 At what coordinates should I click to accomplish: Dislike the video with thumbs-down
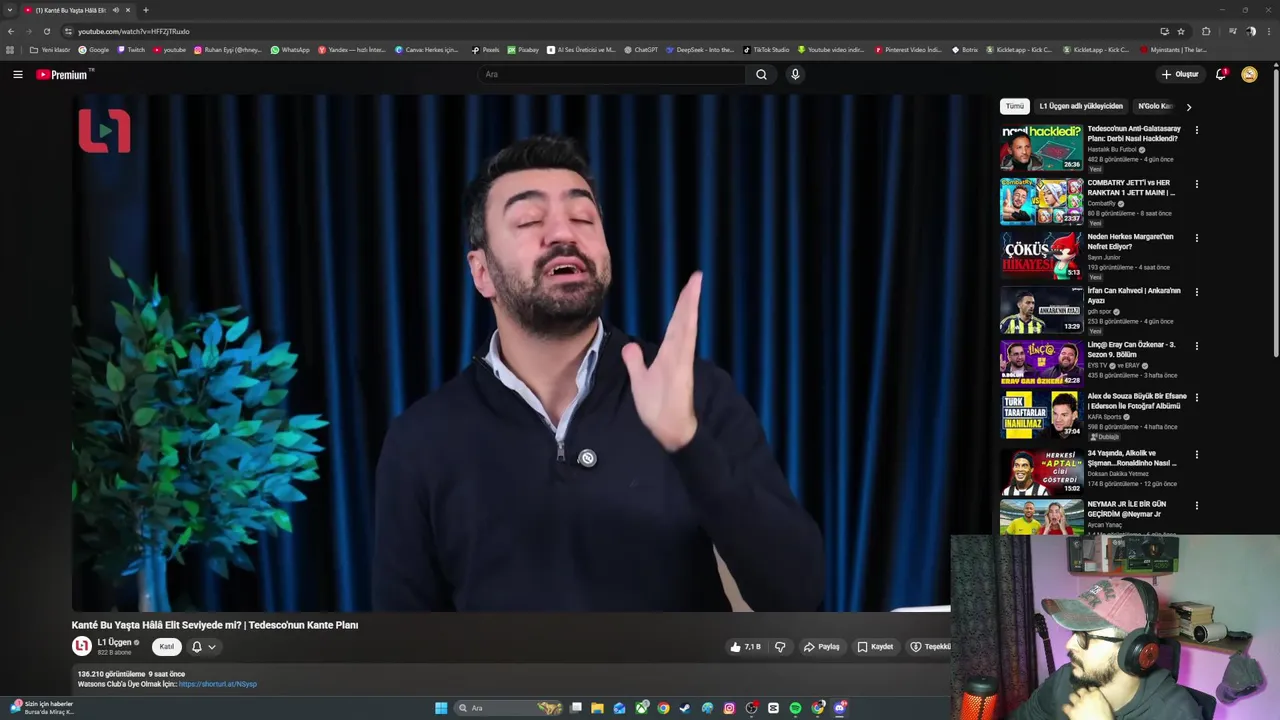pos(780,647)
